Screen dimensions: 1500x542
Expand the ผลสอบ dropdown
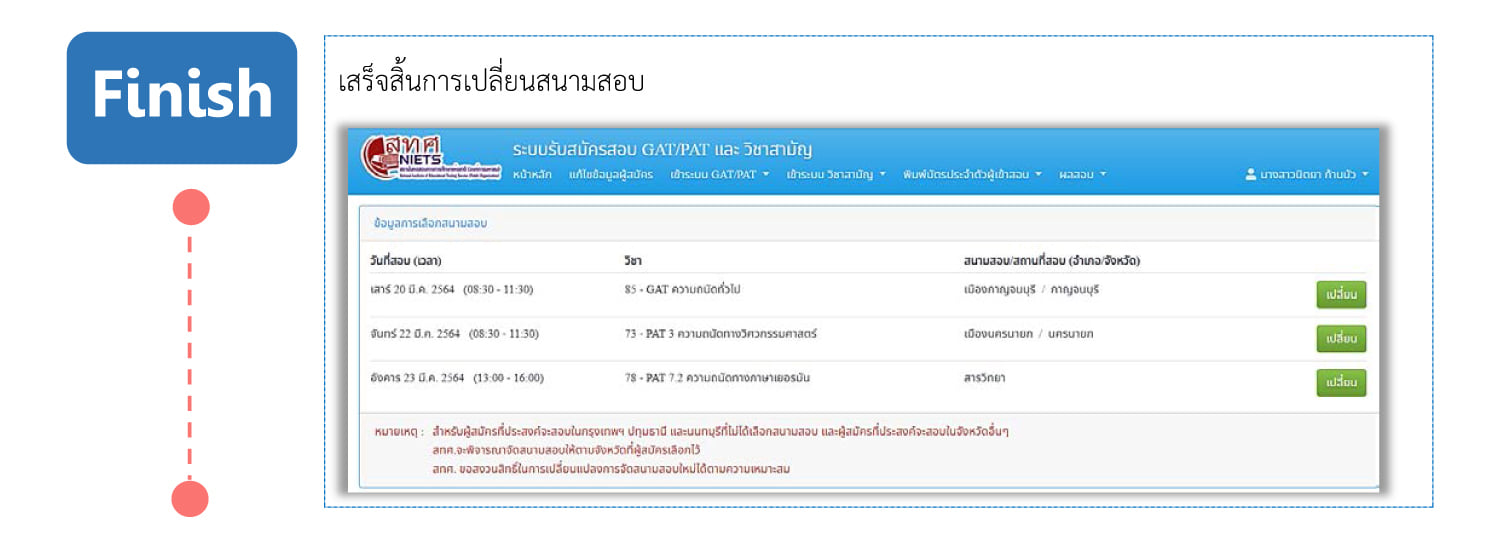(1083, 174)
